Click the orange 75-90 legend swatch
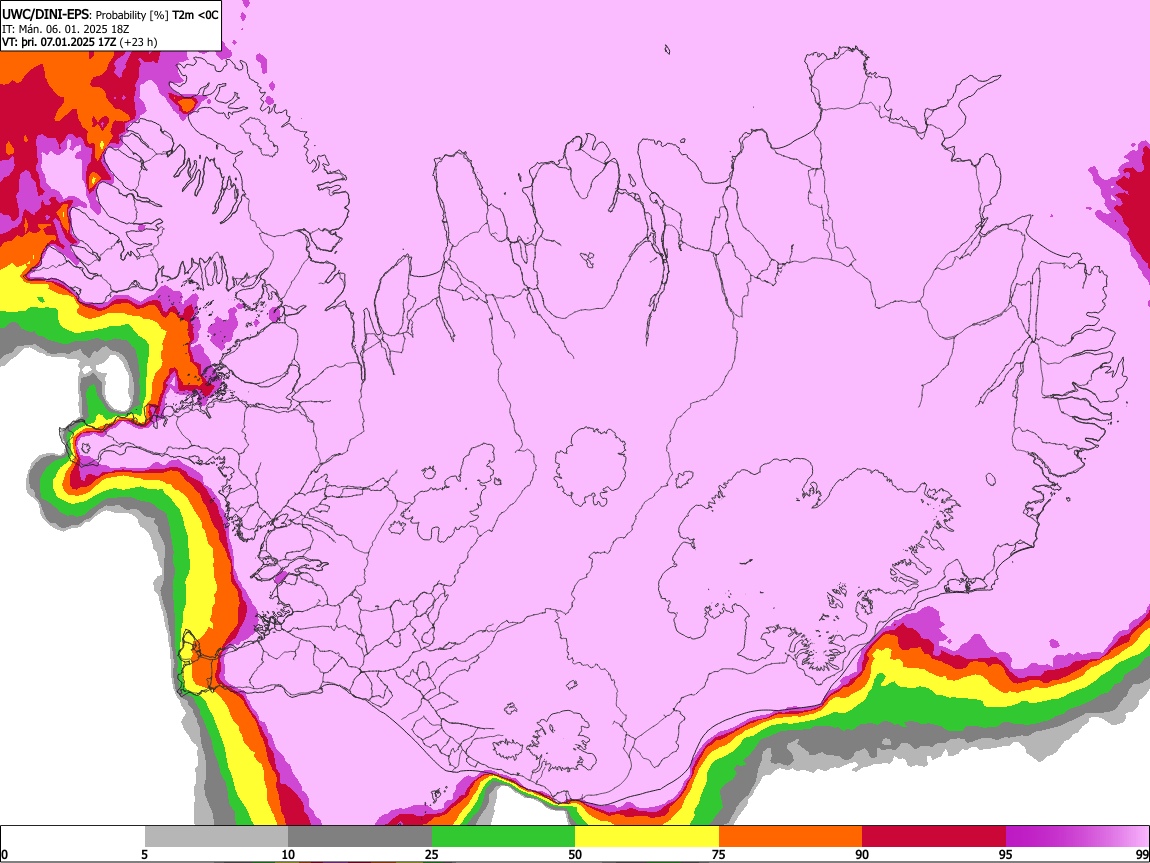 790,837
